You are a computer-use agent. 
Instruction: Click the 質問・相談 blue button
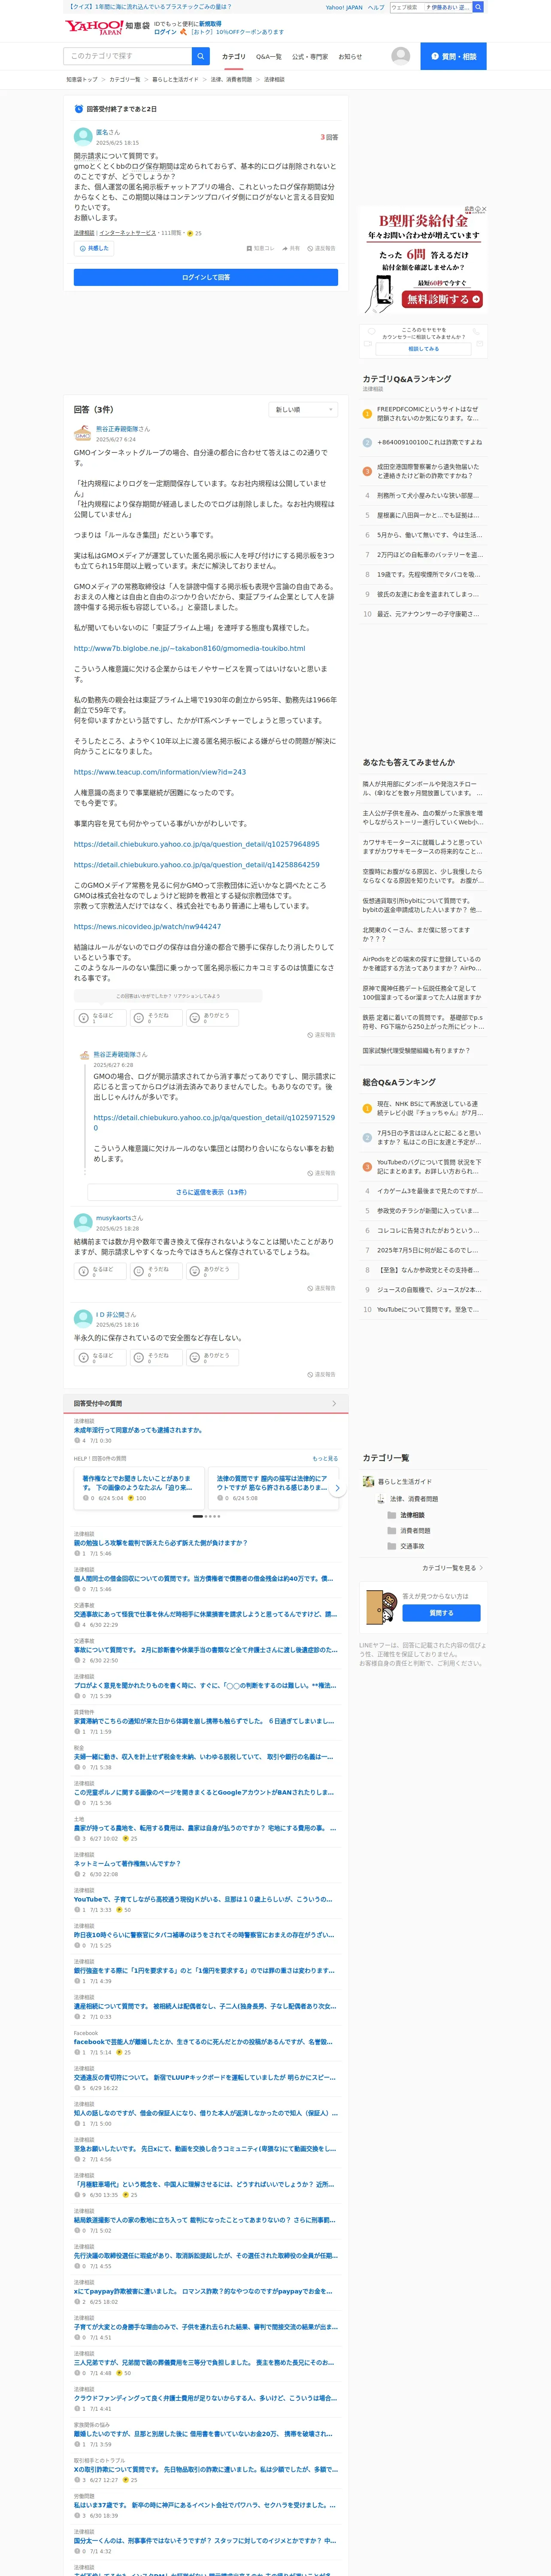pyautogui.click(x=453, y=56)
